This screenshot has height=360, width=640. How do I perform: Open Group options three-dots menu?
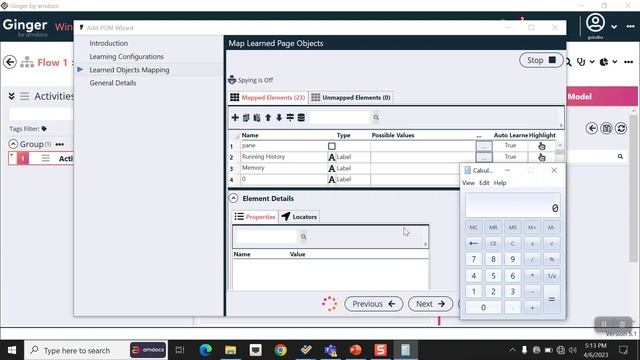point(60,144)
